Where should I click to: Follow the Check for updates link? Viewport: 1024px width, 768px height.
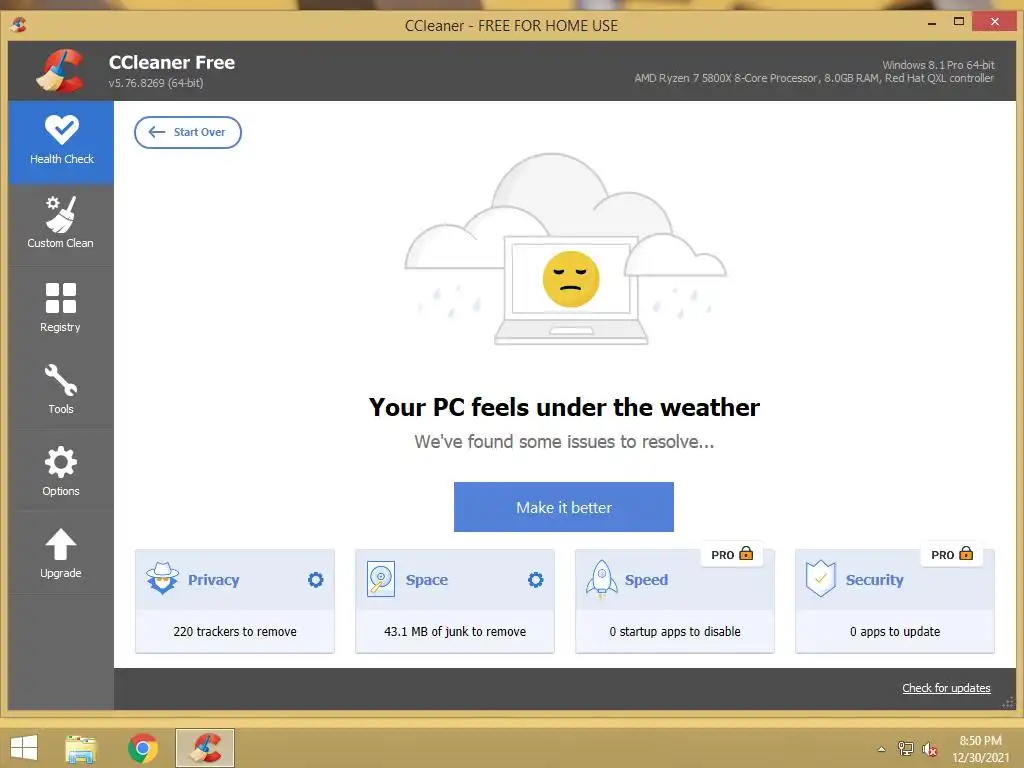click(946, 688)
